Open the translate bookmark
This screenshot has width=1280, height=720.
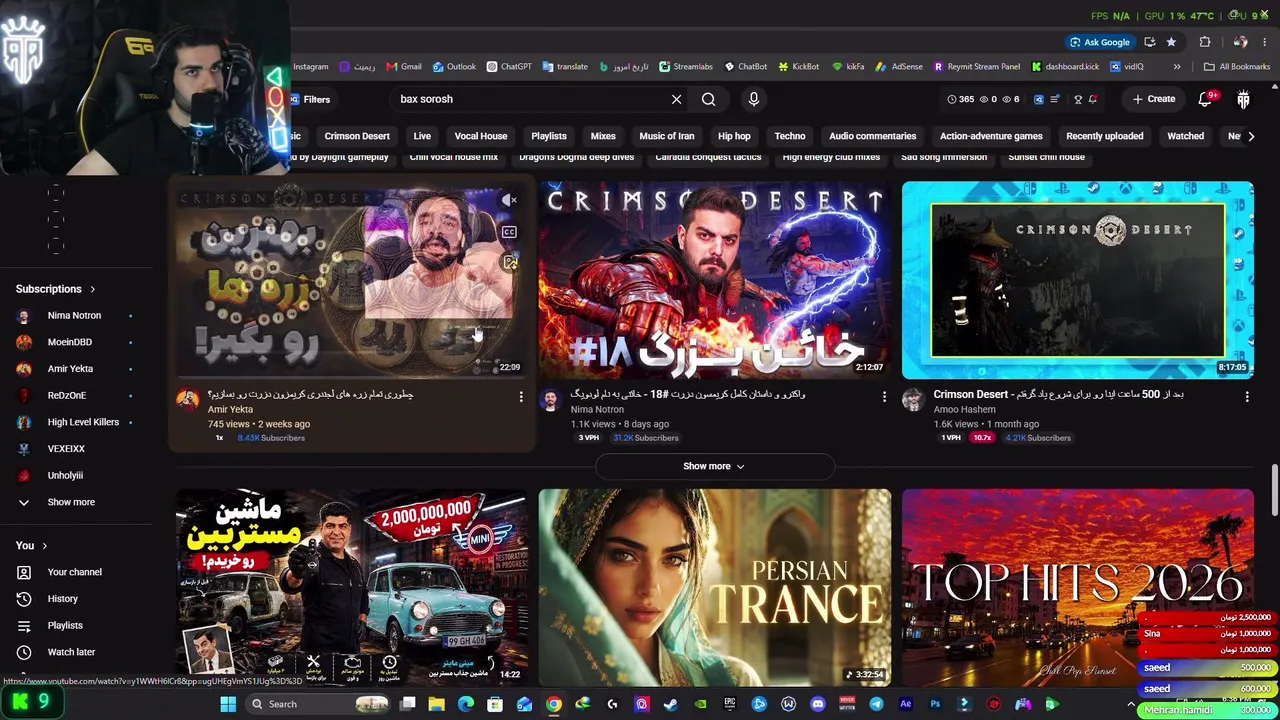[x=565, y=67]
